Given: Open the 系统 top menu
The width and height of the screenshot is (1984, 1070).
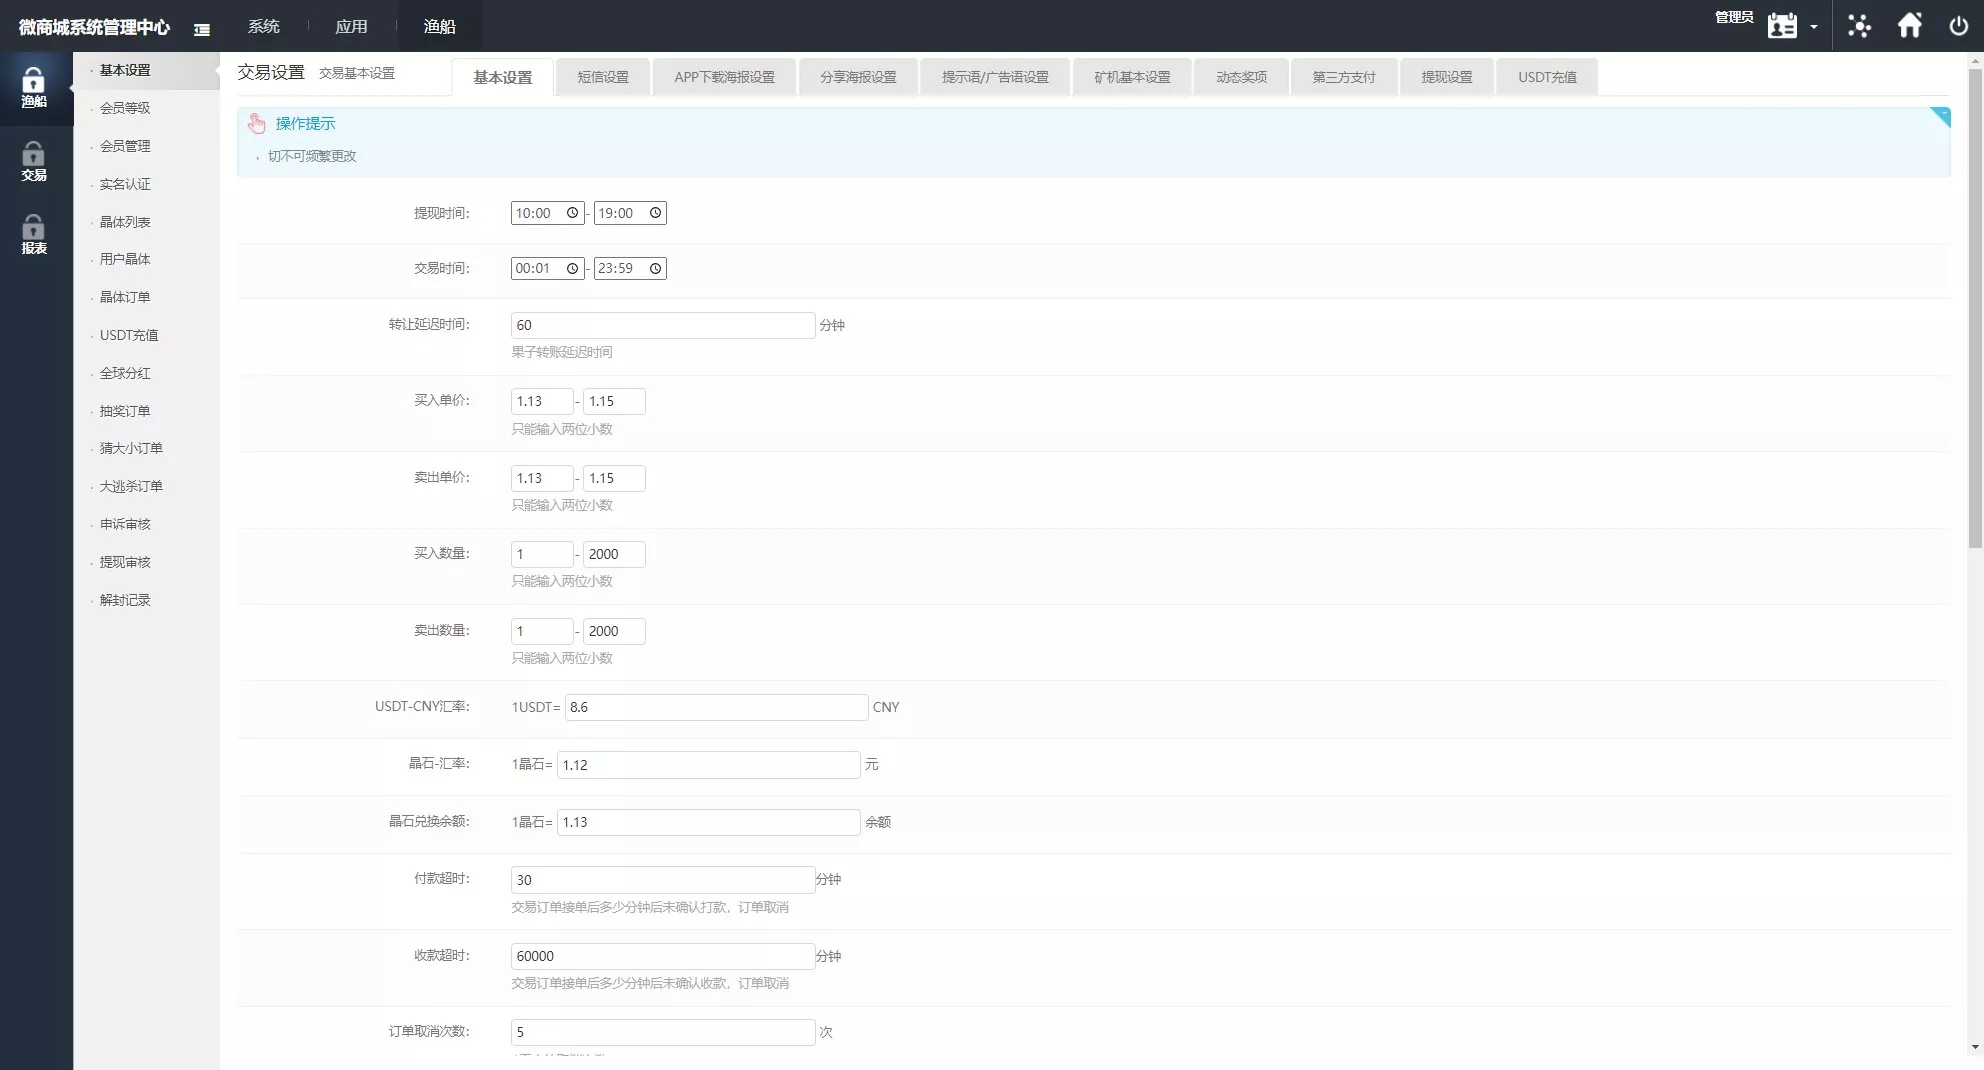Looking at the screenshot, I should pos(264,26).
